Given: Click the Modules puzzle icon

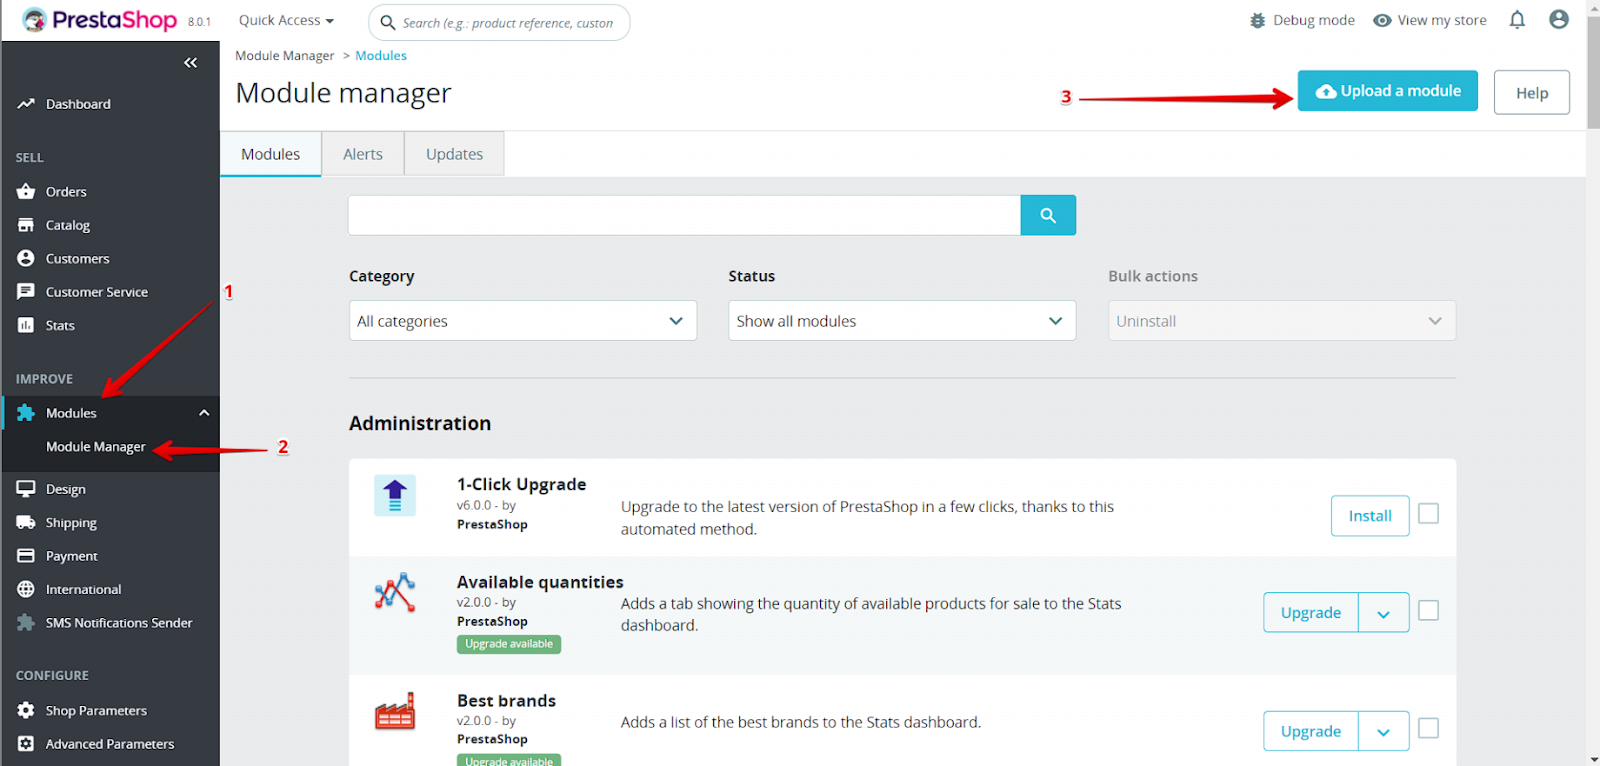Looking at the screenshot, I should tap(26, 413).
